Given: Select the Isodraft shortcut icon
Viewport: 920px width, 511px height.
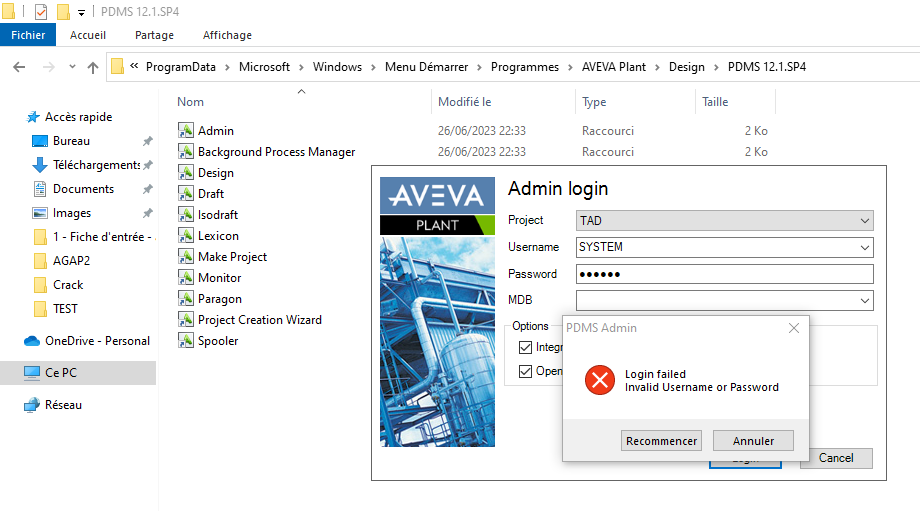Looking at the screenshot, I should 186,215.
